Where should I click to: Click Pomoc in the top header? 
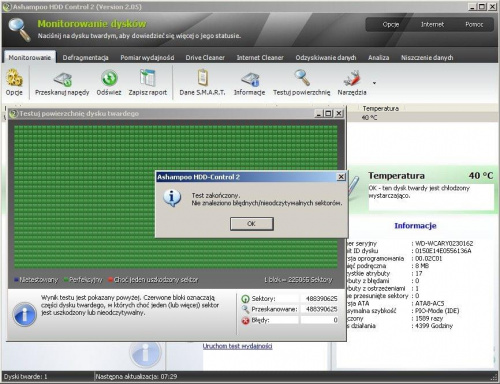pyautogui.click(x=474, y=24)
